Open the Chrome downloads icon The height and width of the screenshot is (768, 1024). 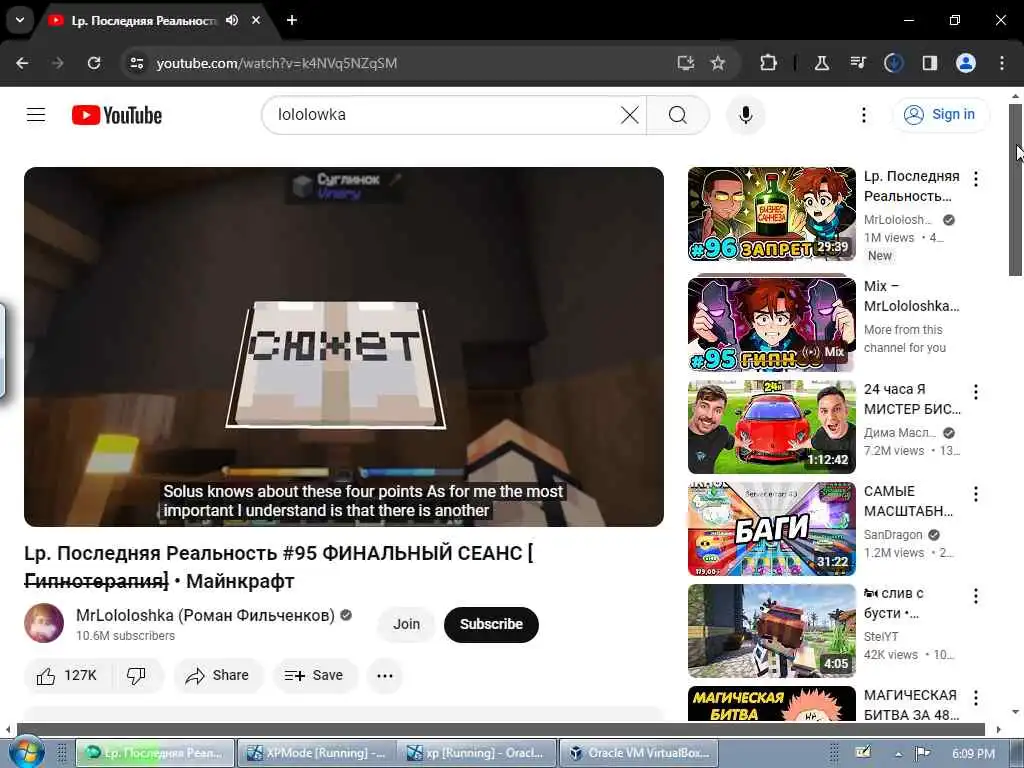coord(893,63)
